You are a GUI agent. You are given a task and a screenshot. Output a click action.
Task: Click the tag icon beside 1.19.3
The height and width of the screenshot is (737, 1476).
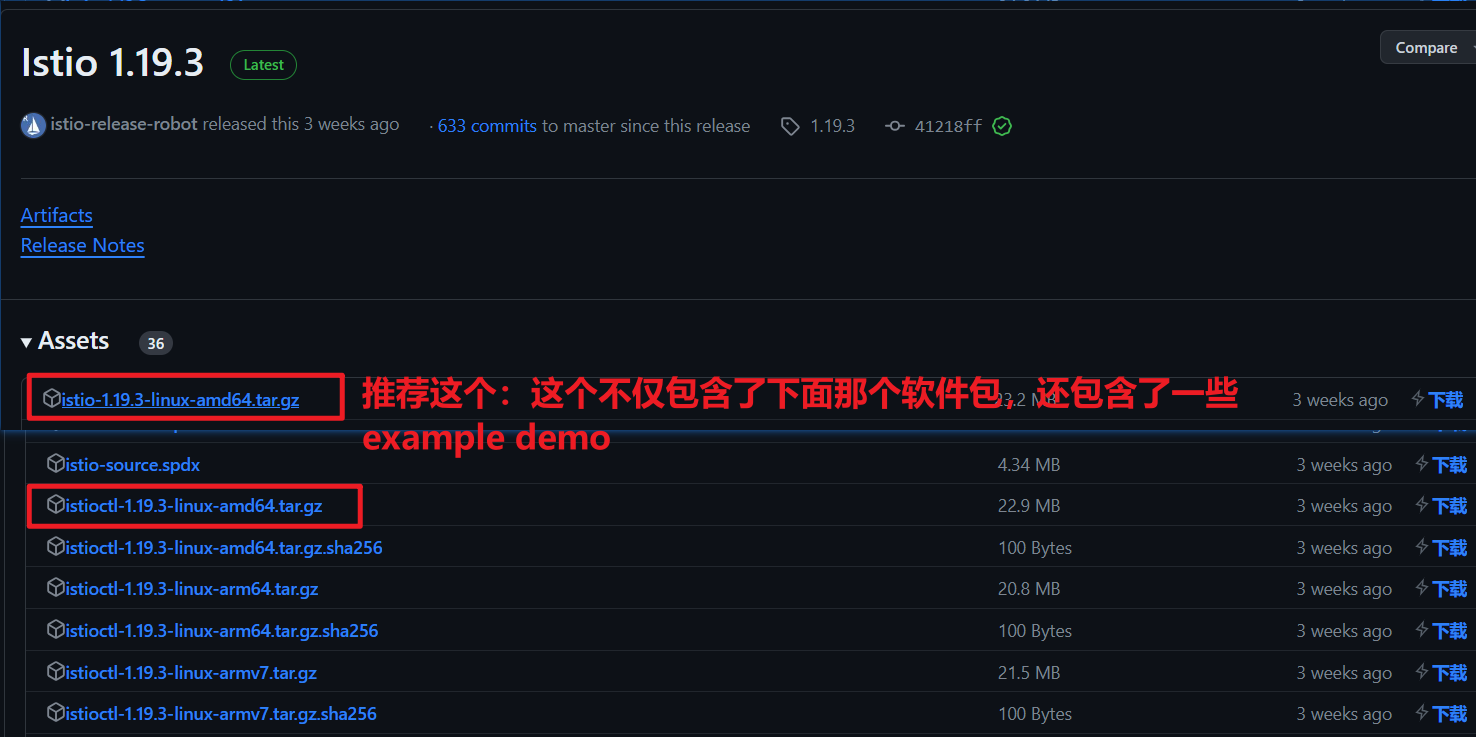(x=790, y=126)
